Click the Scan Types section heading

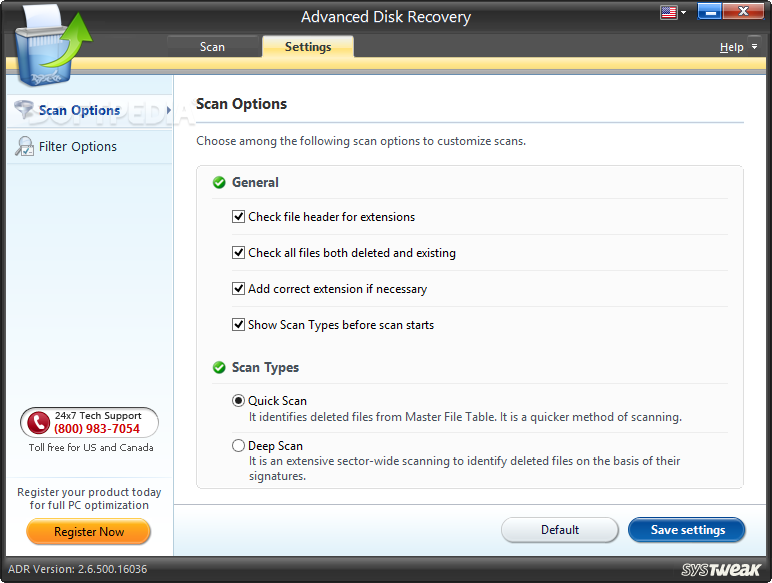tap(265, 368)
